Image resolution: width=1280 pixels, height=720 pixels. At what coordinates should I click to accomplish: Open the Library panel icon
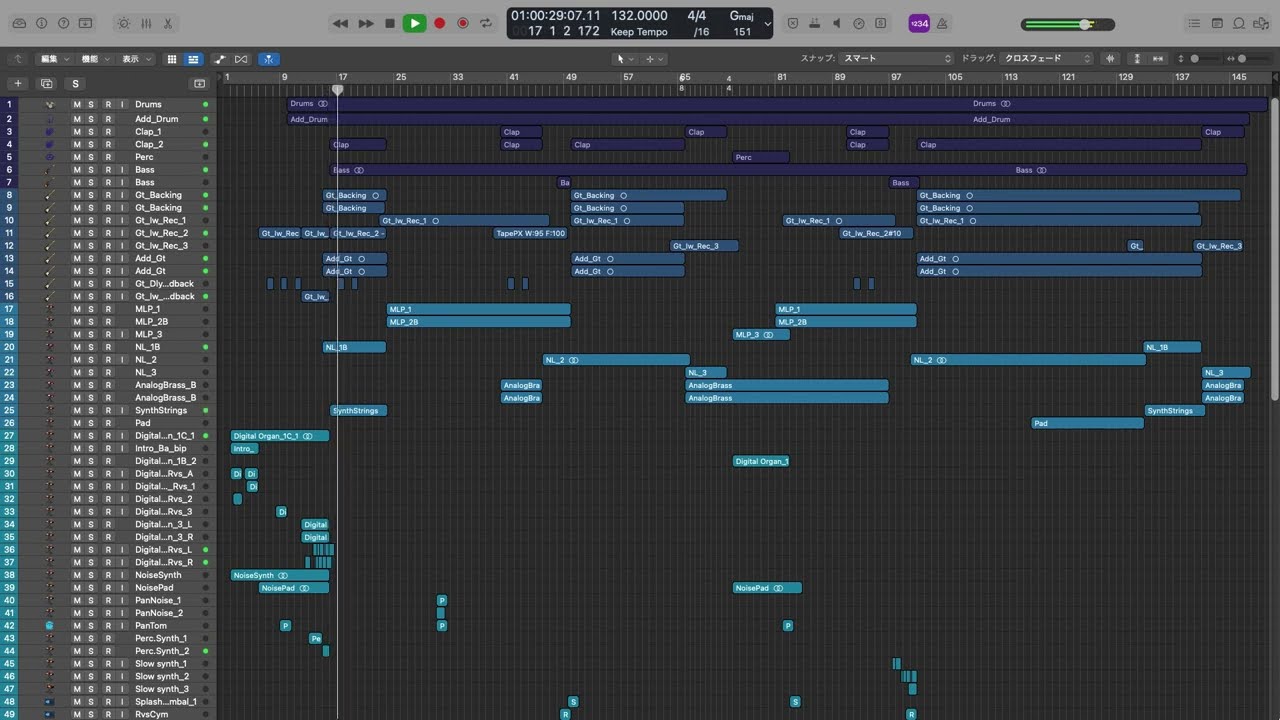[20, 23]
